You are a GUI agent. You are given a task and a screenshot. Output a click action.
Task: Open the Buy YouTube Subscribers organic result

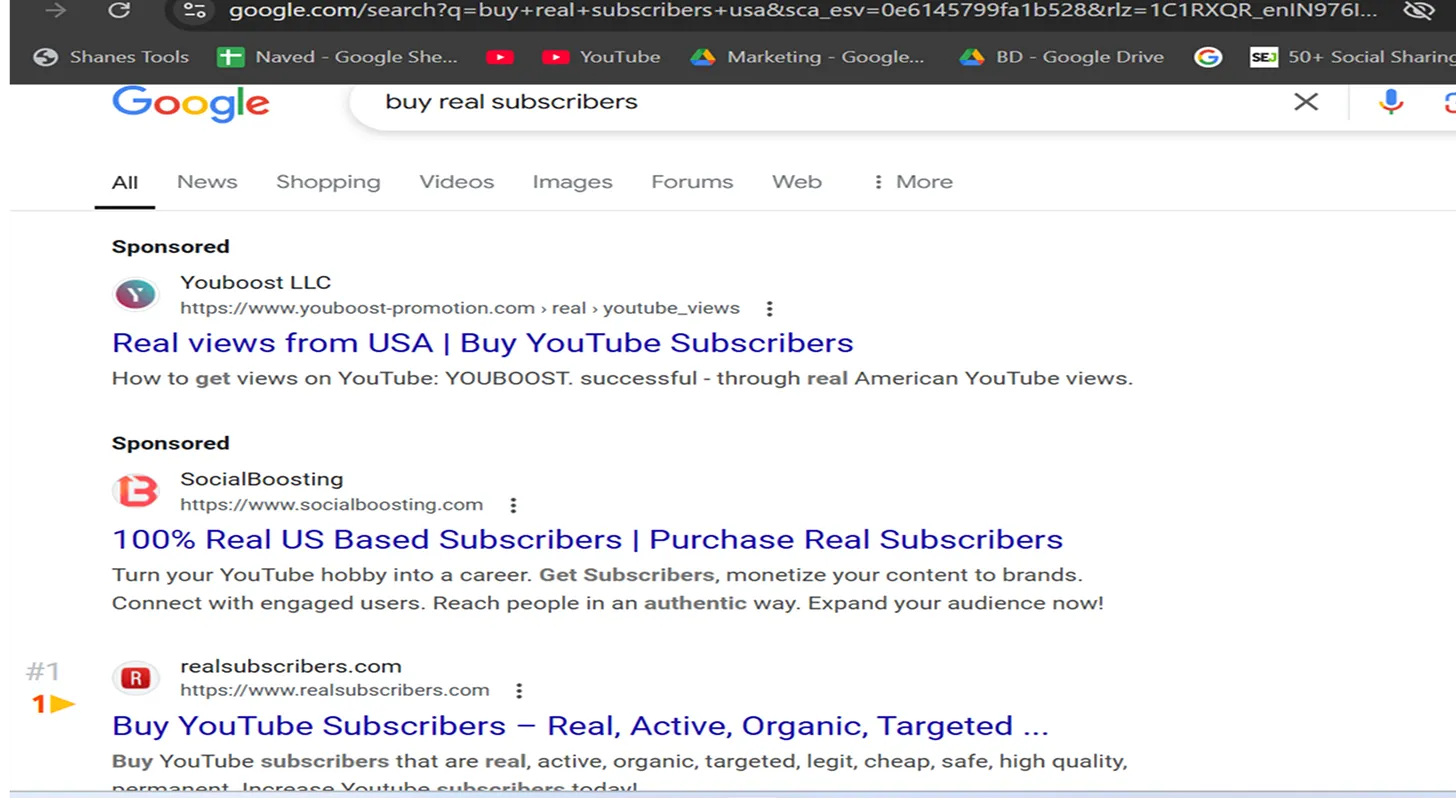coord(580,725)
